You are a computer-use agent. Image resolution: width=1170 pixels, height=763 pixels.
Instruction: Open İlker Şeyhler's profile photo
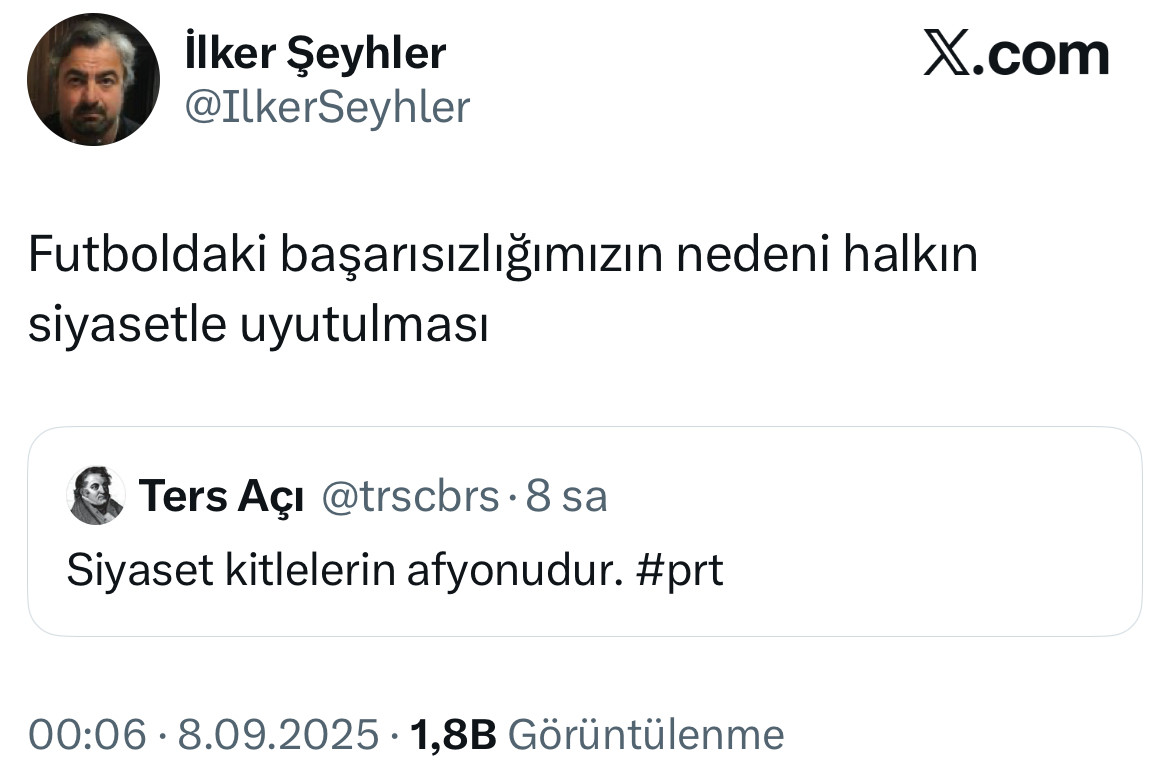coord(93,80)
